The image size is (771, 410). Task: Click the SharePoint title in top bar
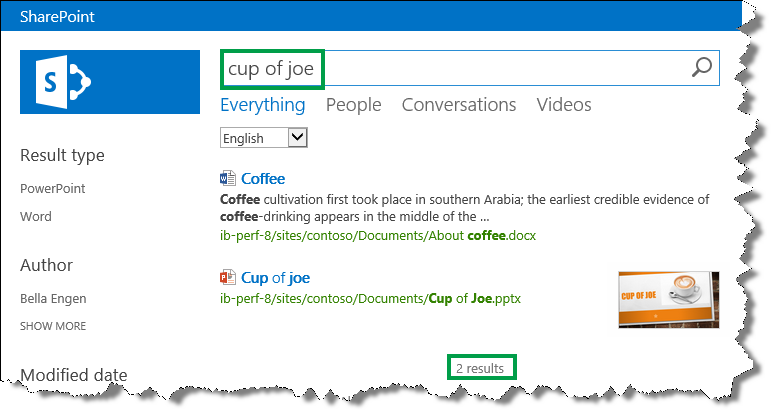57,16
